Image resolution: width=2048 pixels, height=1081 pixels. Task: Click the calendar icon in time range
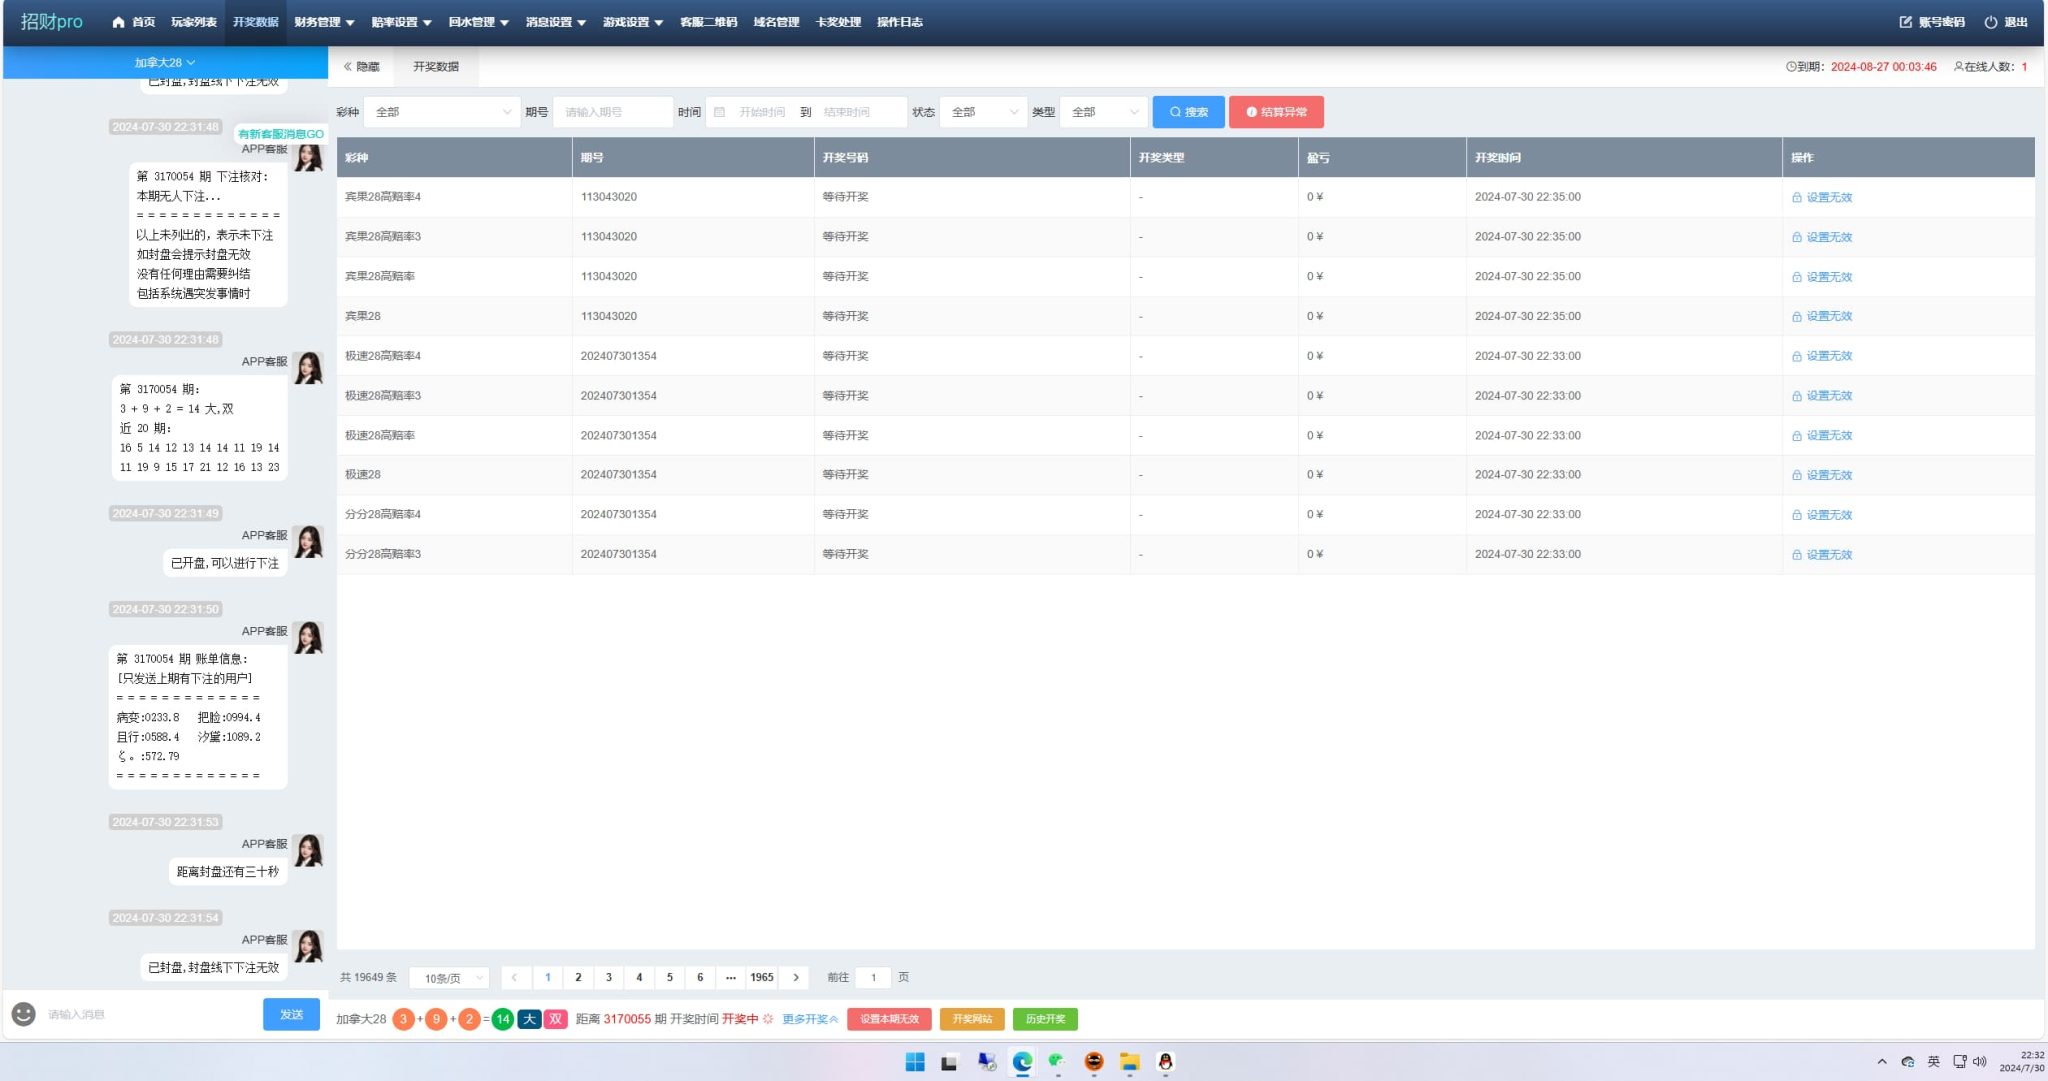coord(719,112)
